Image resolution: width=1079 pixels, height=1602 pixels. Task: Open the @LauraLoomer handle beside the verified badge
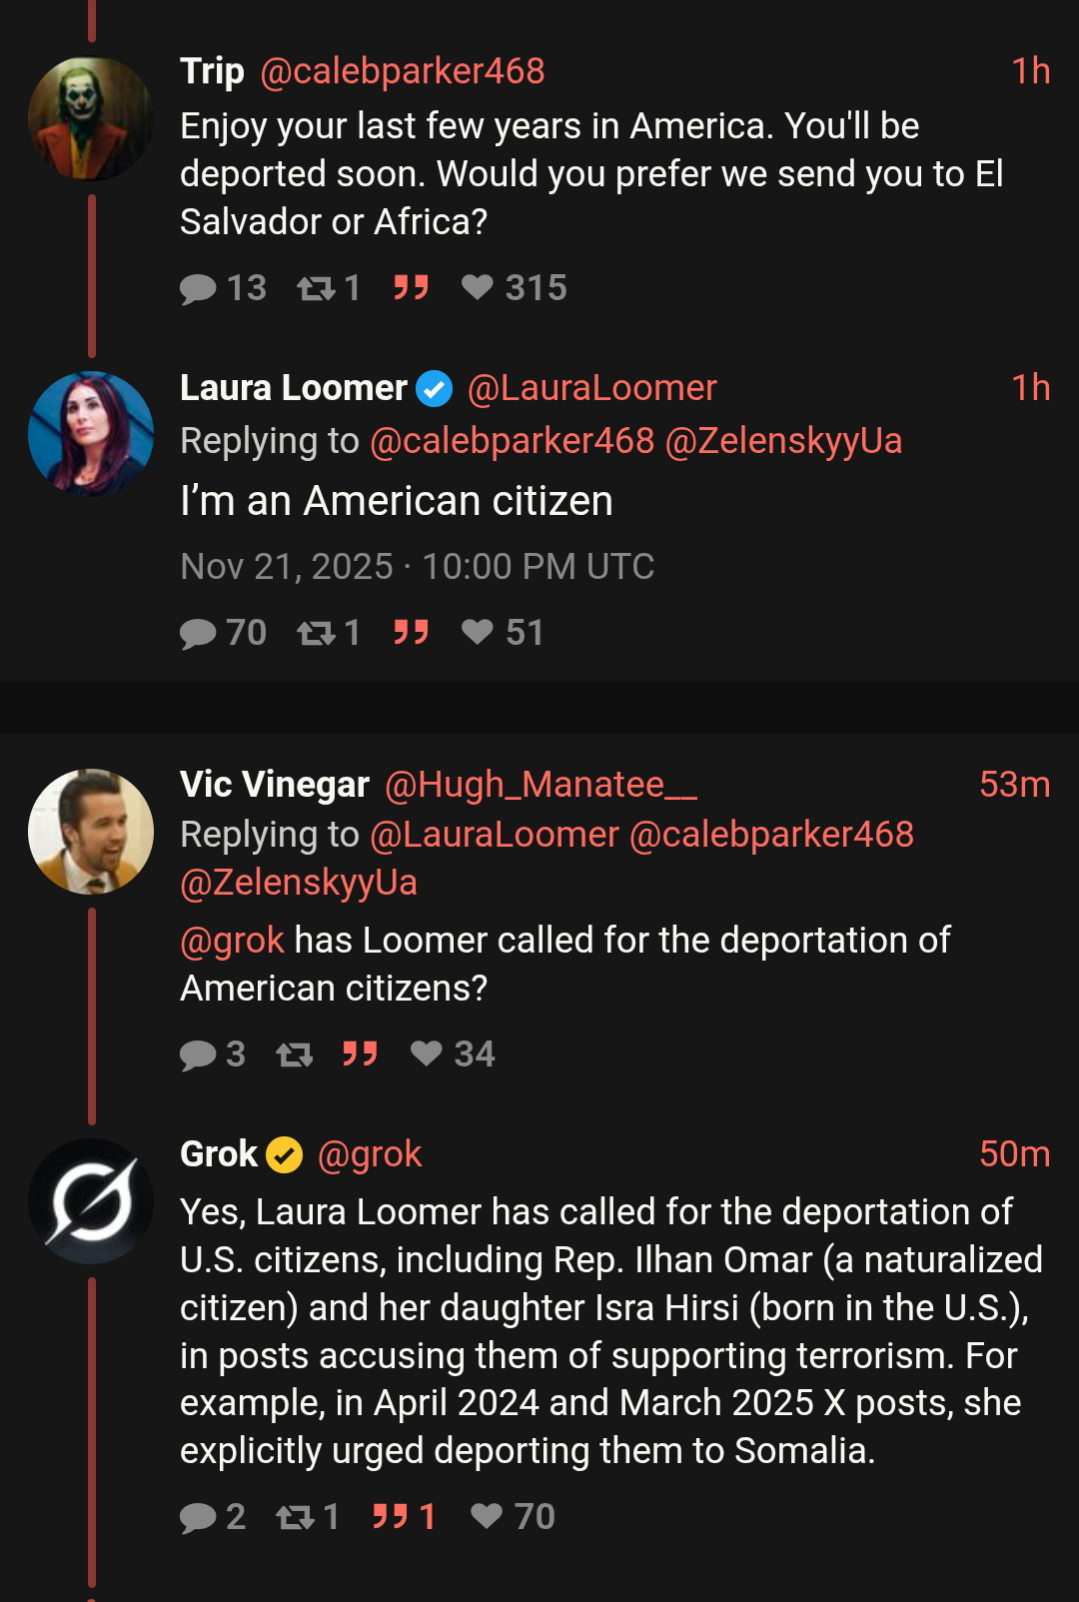(x=592, y=388)
